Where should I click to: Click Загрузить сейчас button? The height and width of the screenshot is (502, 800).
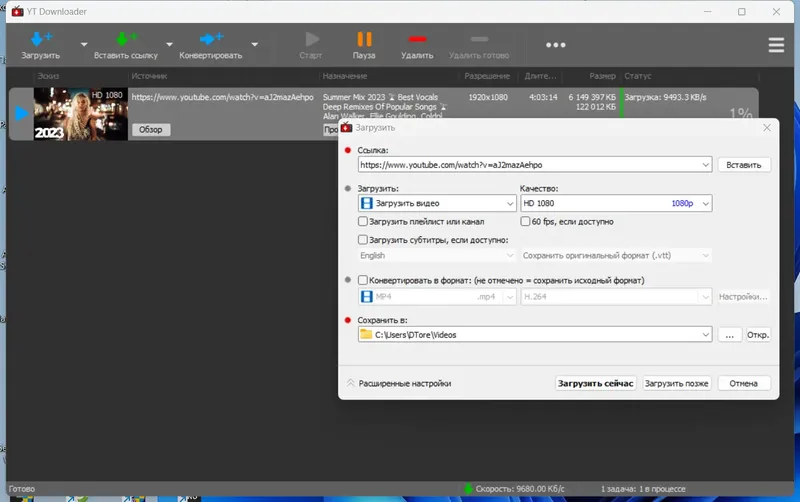click(x=595, y=383)
